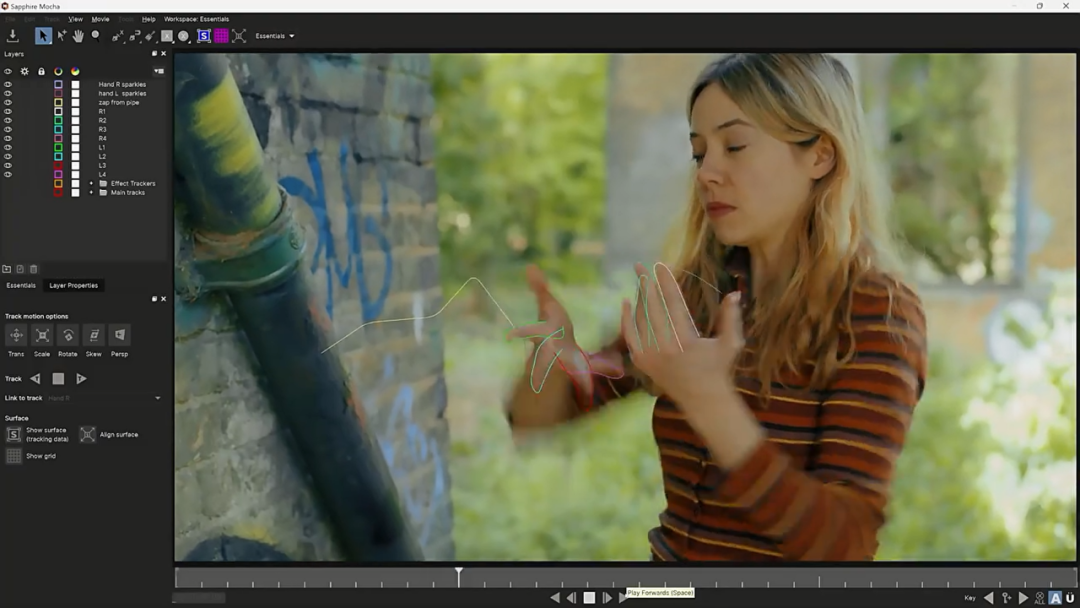Change spline color of Hand R sparkles
The width and height of the screenshot is (1080, 608).
click(x=59, y=84)
